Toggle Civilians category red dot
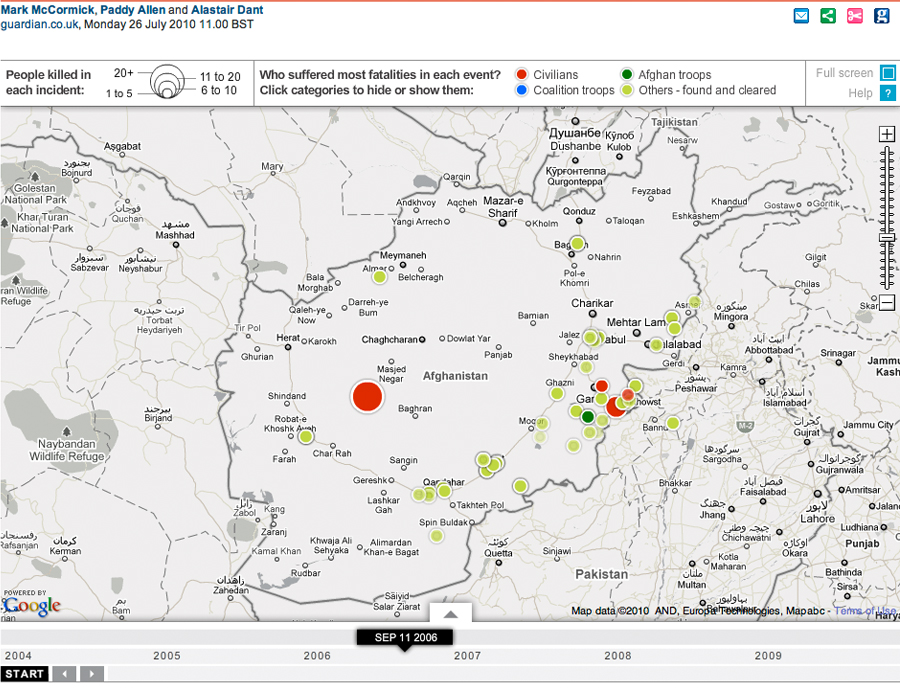Viewport: 900px width, 691px height. pyautogui.click(x=521, y=75)
